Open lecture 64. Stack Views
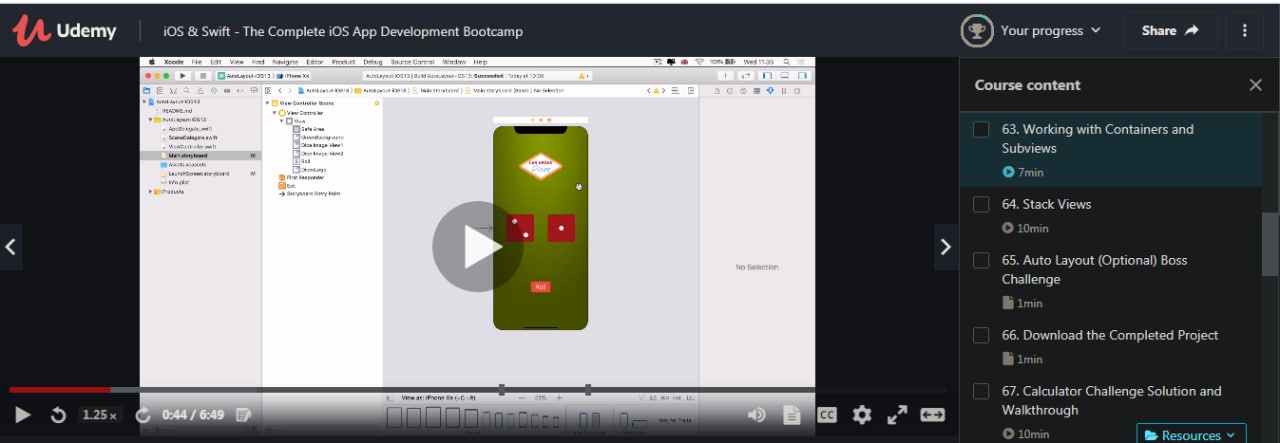This screenshot has height=443, width=1280. coord(1046,204)
